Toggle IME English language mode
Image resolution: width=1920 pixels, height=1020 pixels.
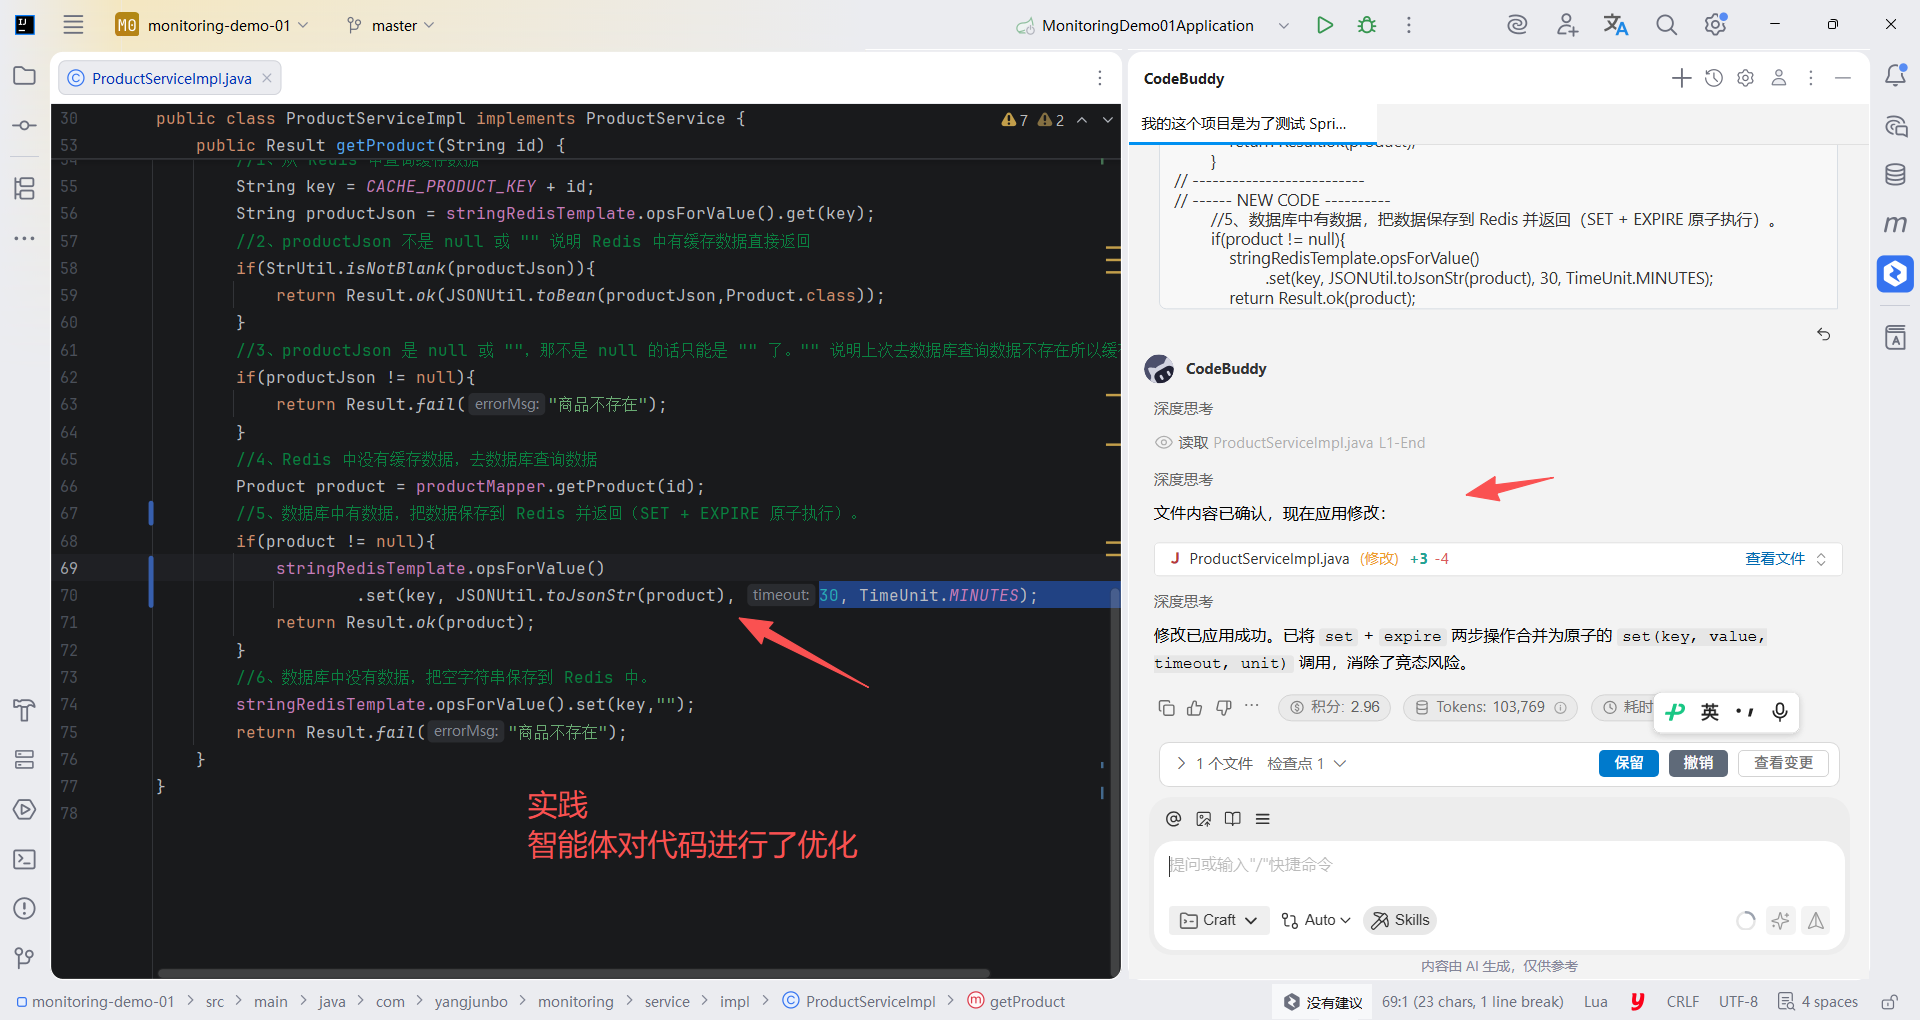pos(1710,712)
